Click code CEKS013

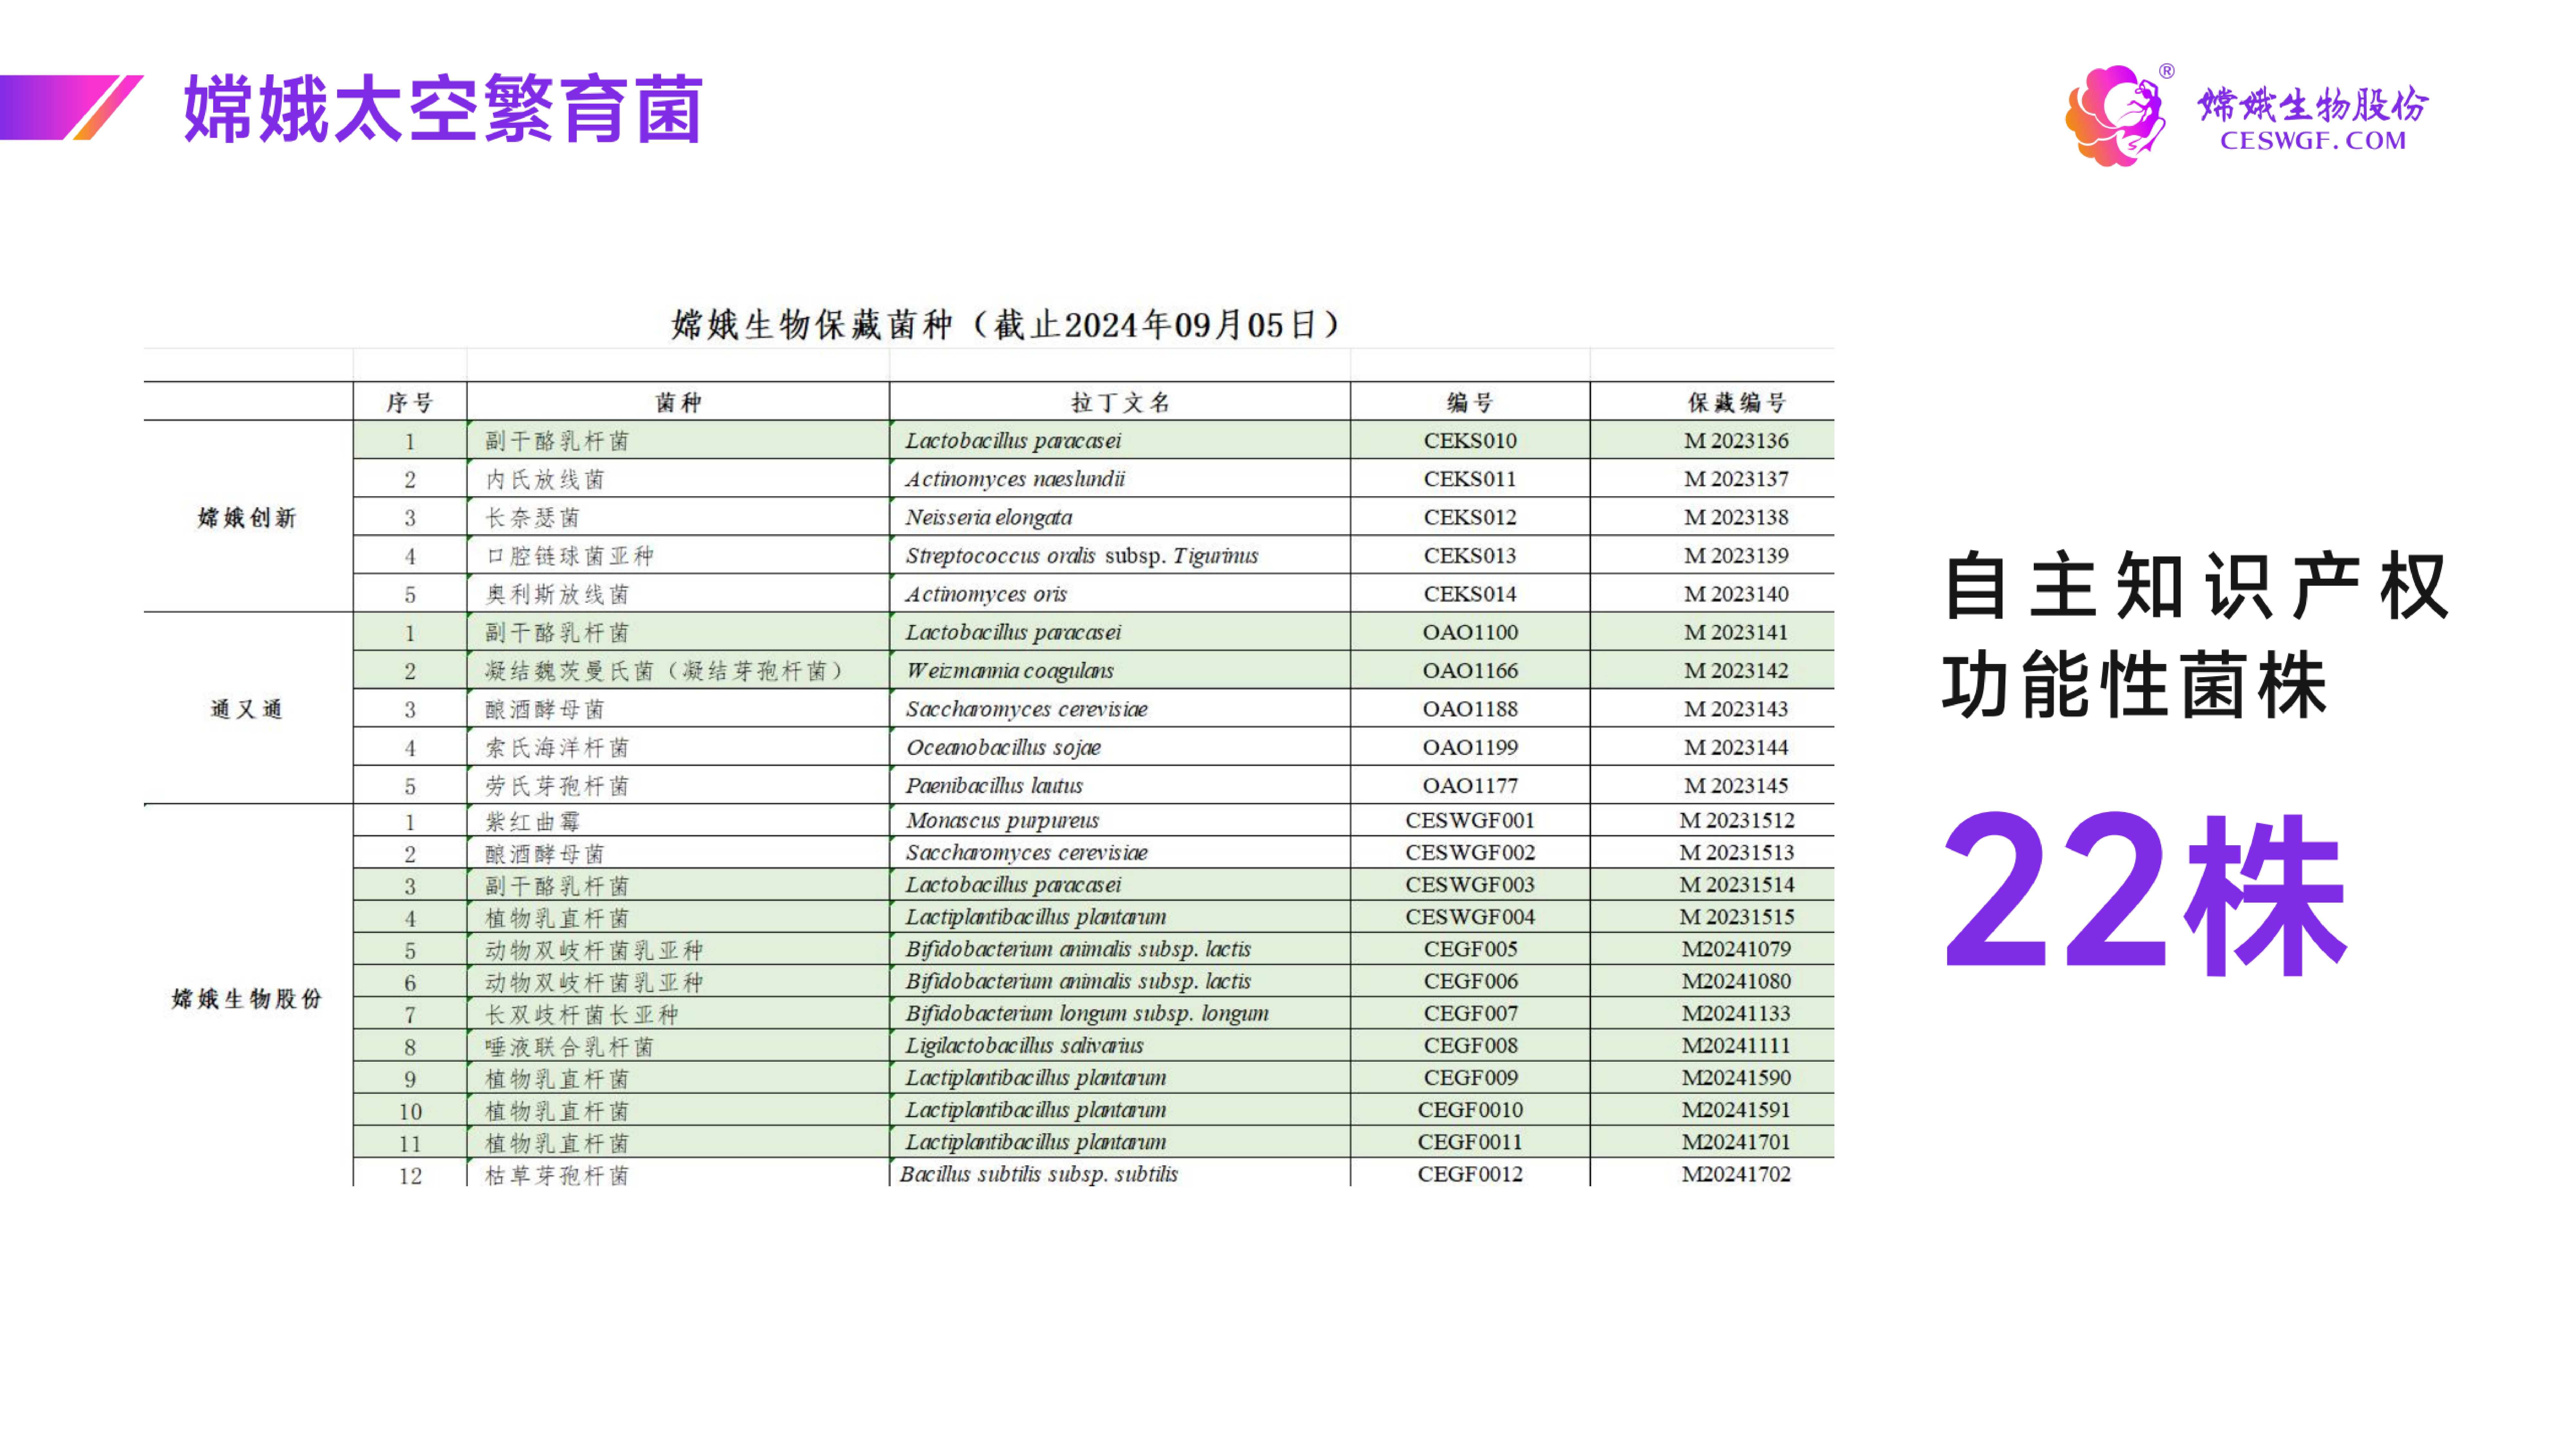(1470, 556)
